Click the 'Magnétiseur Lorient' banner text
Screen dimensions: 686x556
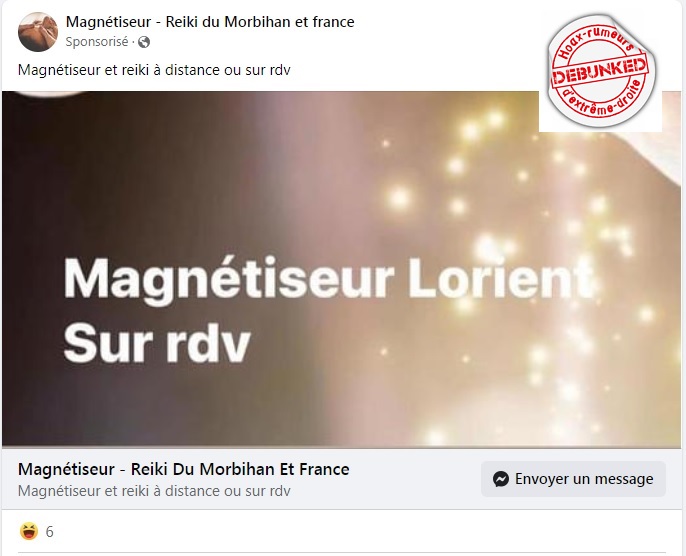click(329, 280)
